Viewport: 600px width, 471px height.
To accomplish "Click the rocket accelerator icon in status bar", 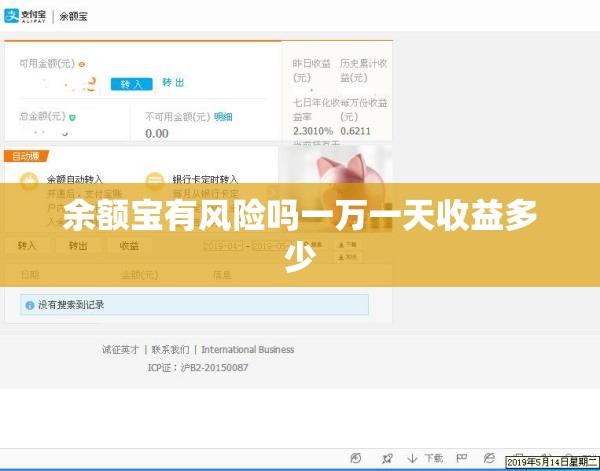I will (x=387, y=458).
